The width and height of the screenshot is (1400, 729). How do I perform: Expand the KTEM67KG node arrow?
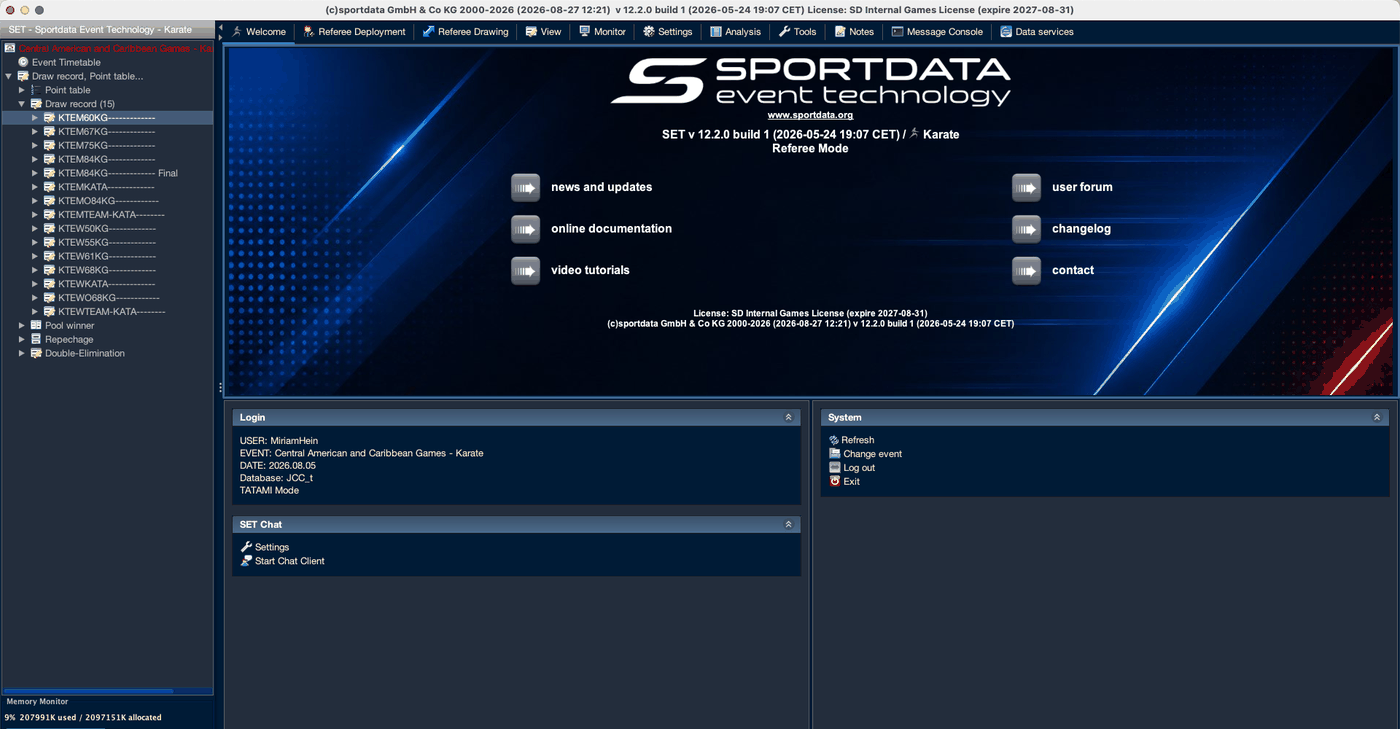pos(35,132)
